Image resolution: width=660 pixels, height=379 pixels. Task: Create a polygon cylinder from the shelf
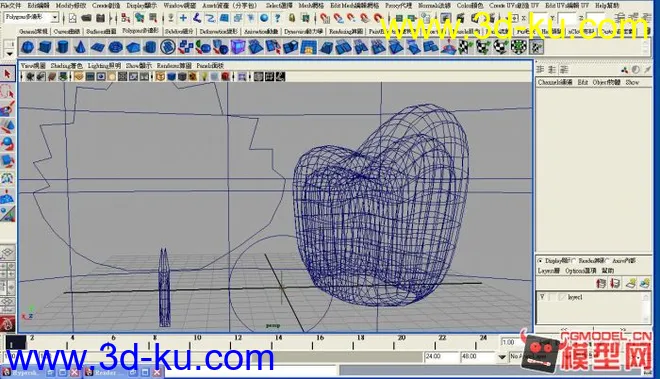coord(62,47)
